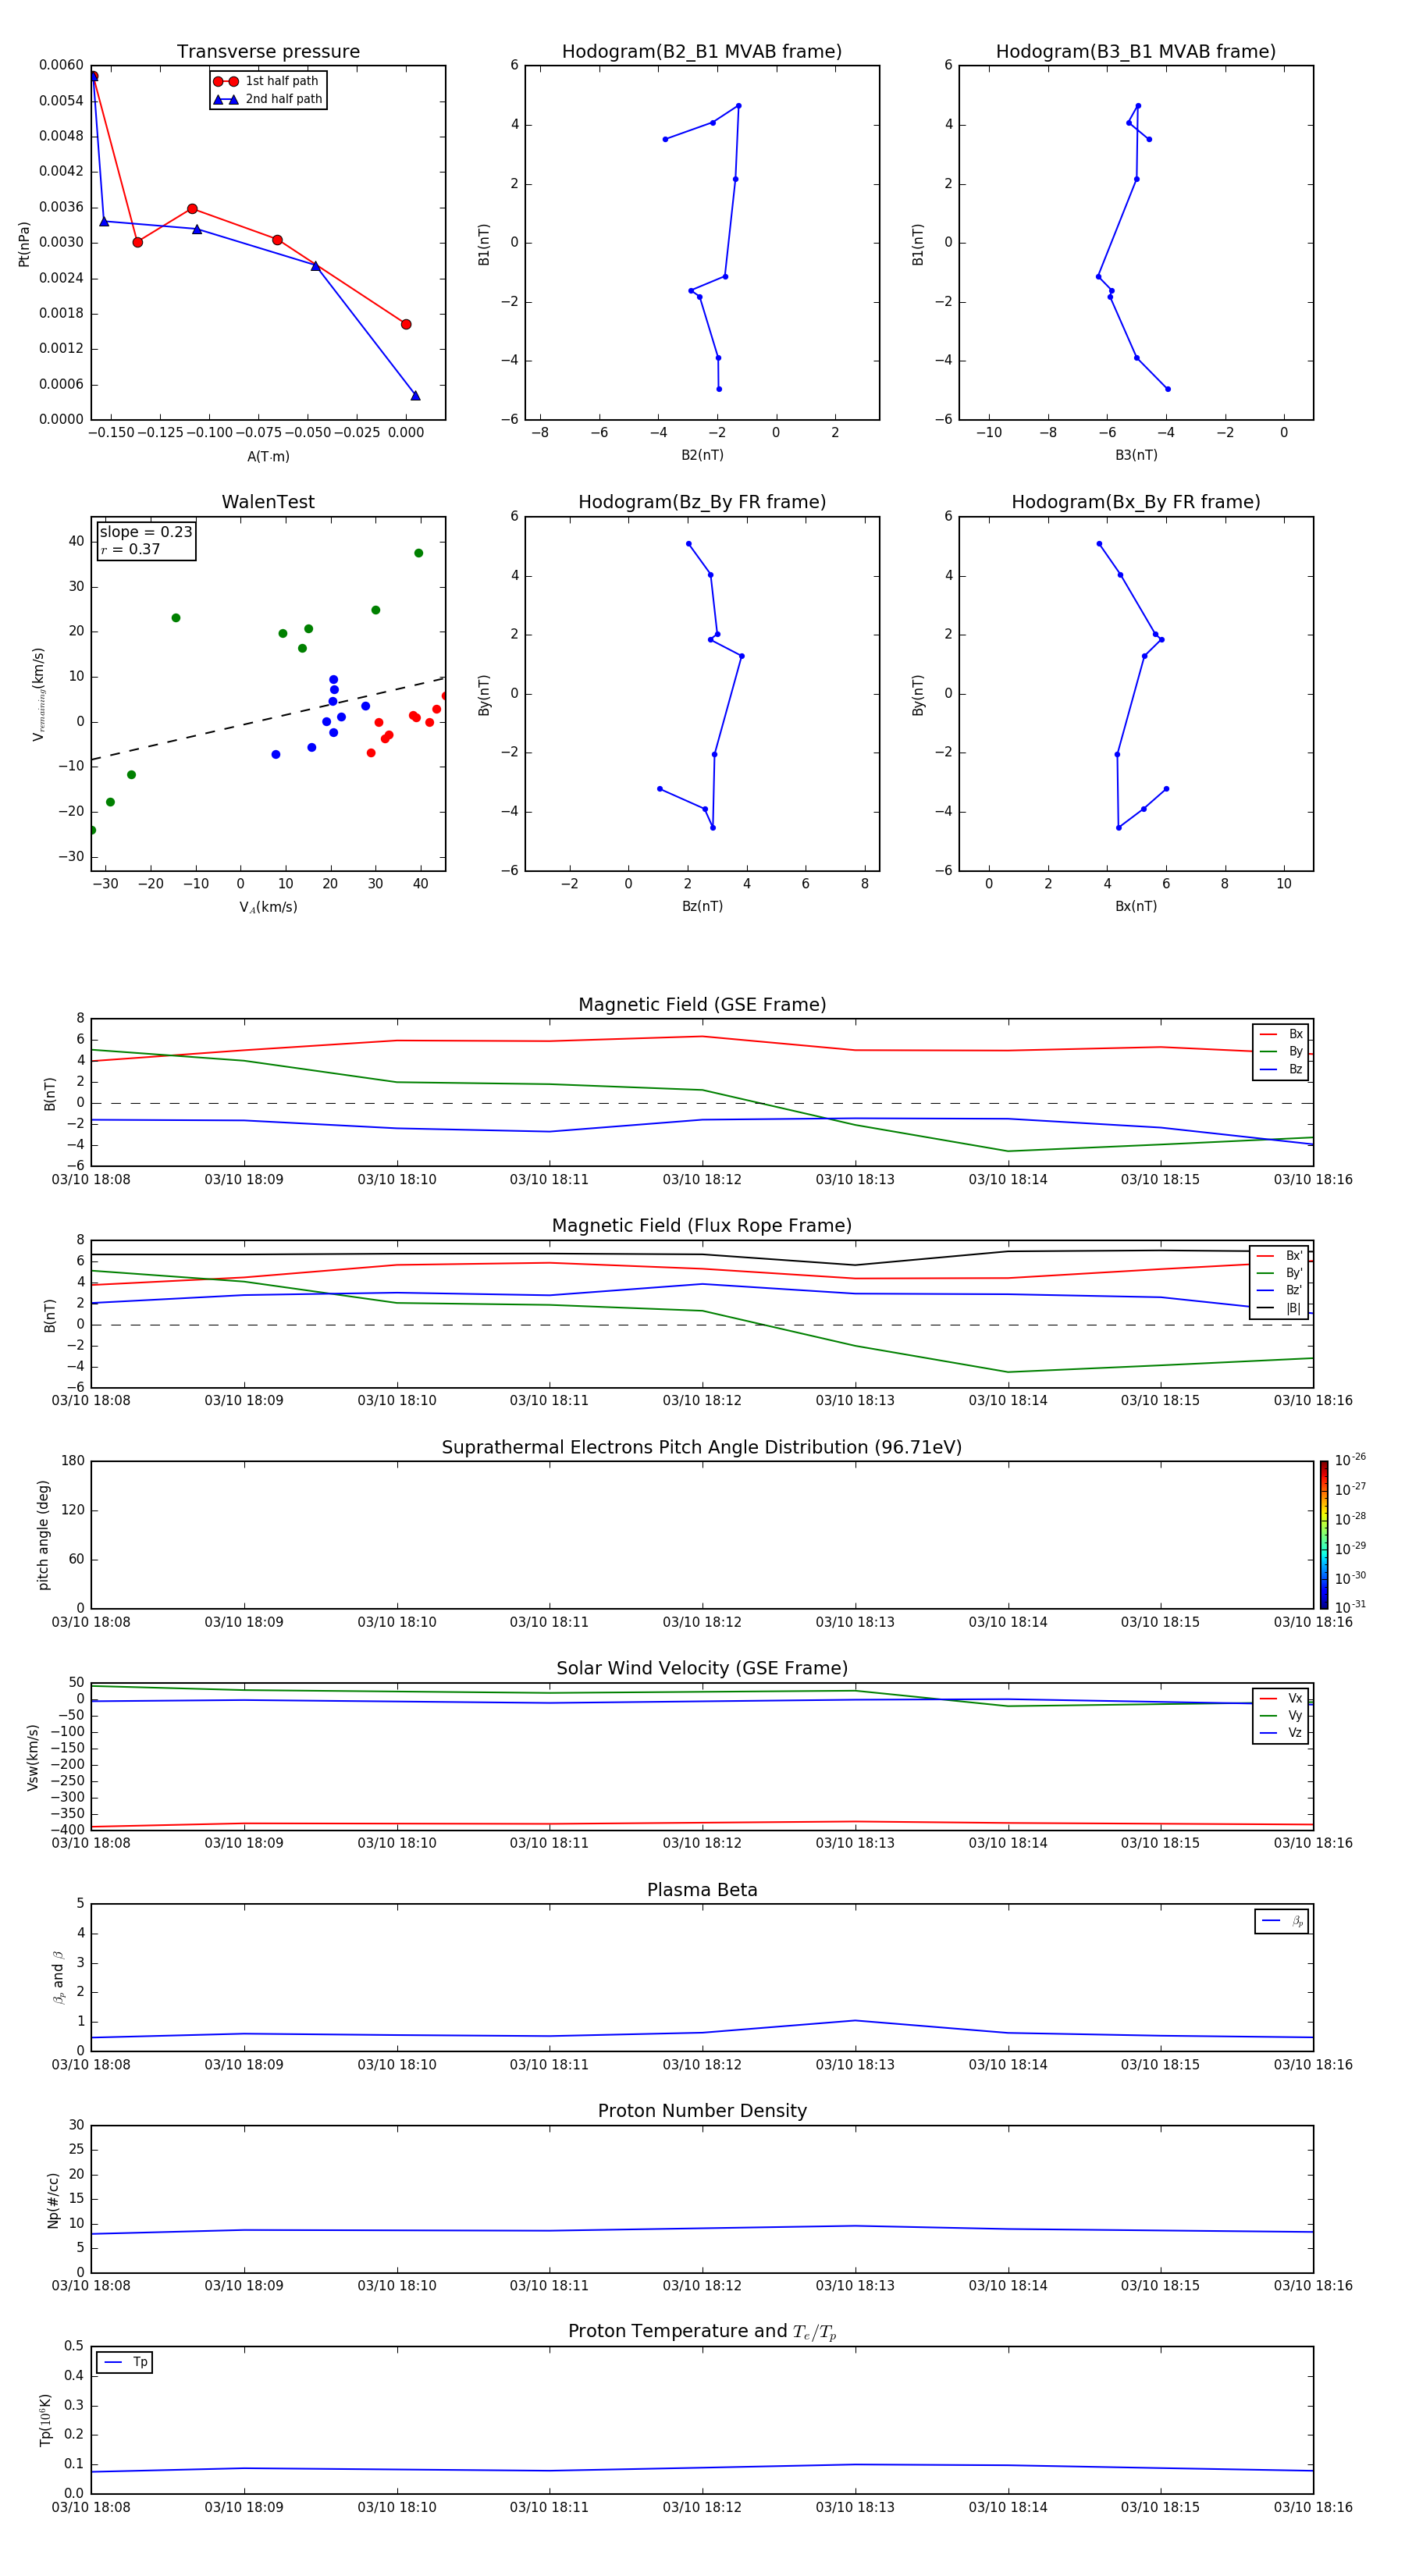Click the 'Hodogram(B3_B1 MVAB frame)' title
The image size is (1405, 2576).
pos(1136,52)
